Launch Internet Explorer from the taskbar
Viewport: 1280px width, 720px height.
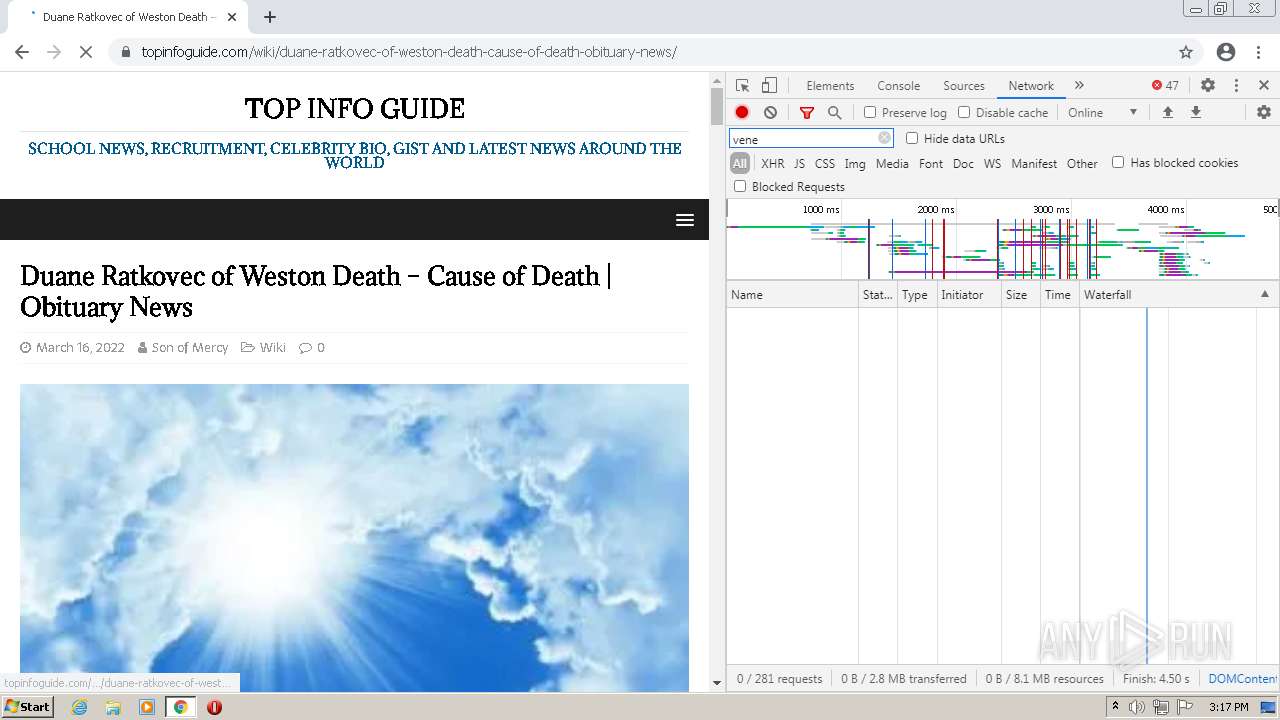(80, 707)
